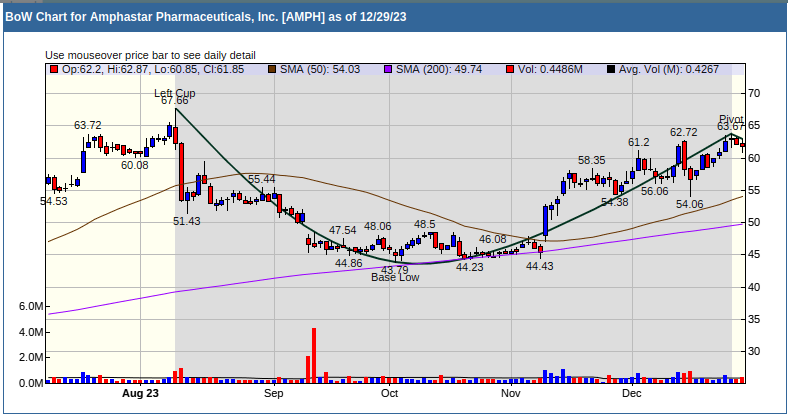Click the 54.53 price label
Viewport: 788px width, 416px height.
[x=54, y=201]
